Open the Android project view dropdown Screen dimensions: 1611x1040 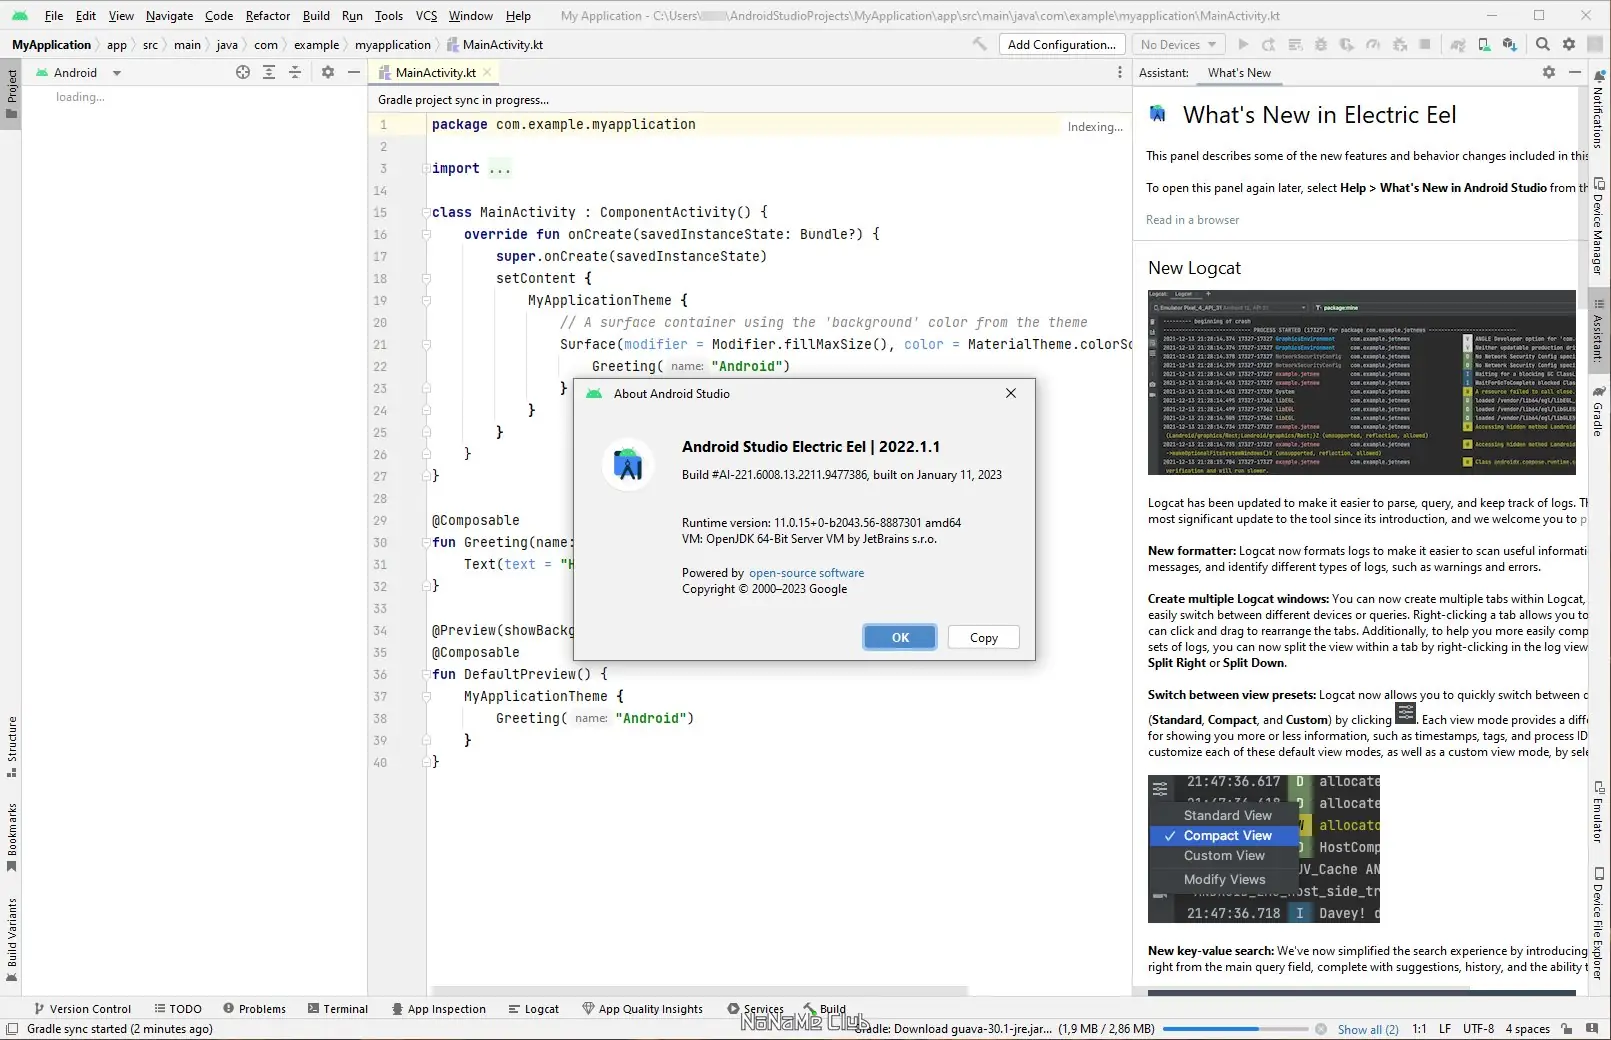(x=78, y=72)
